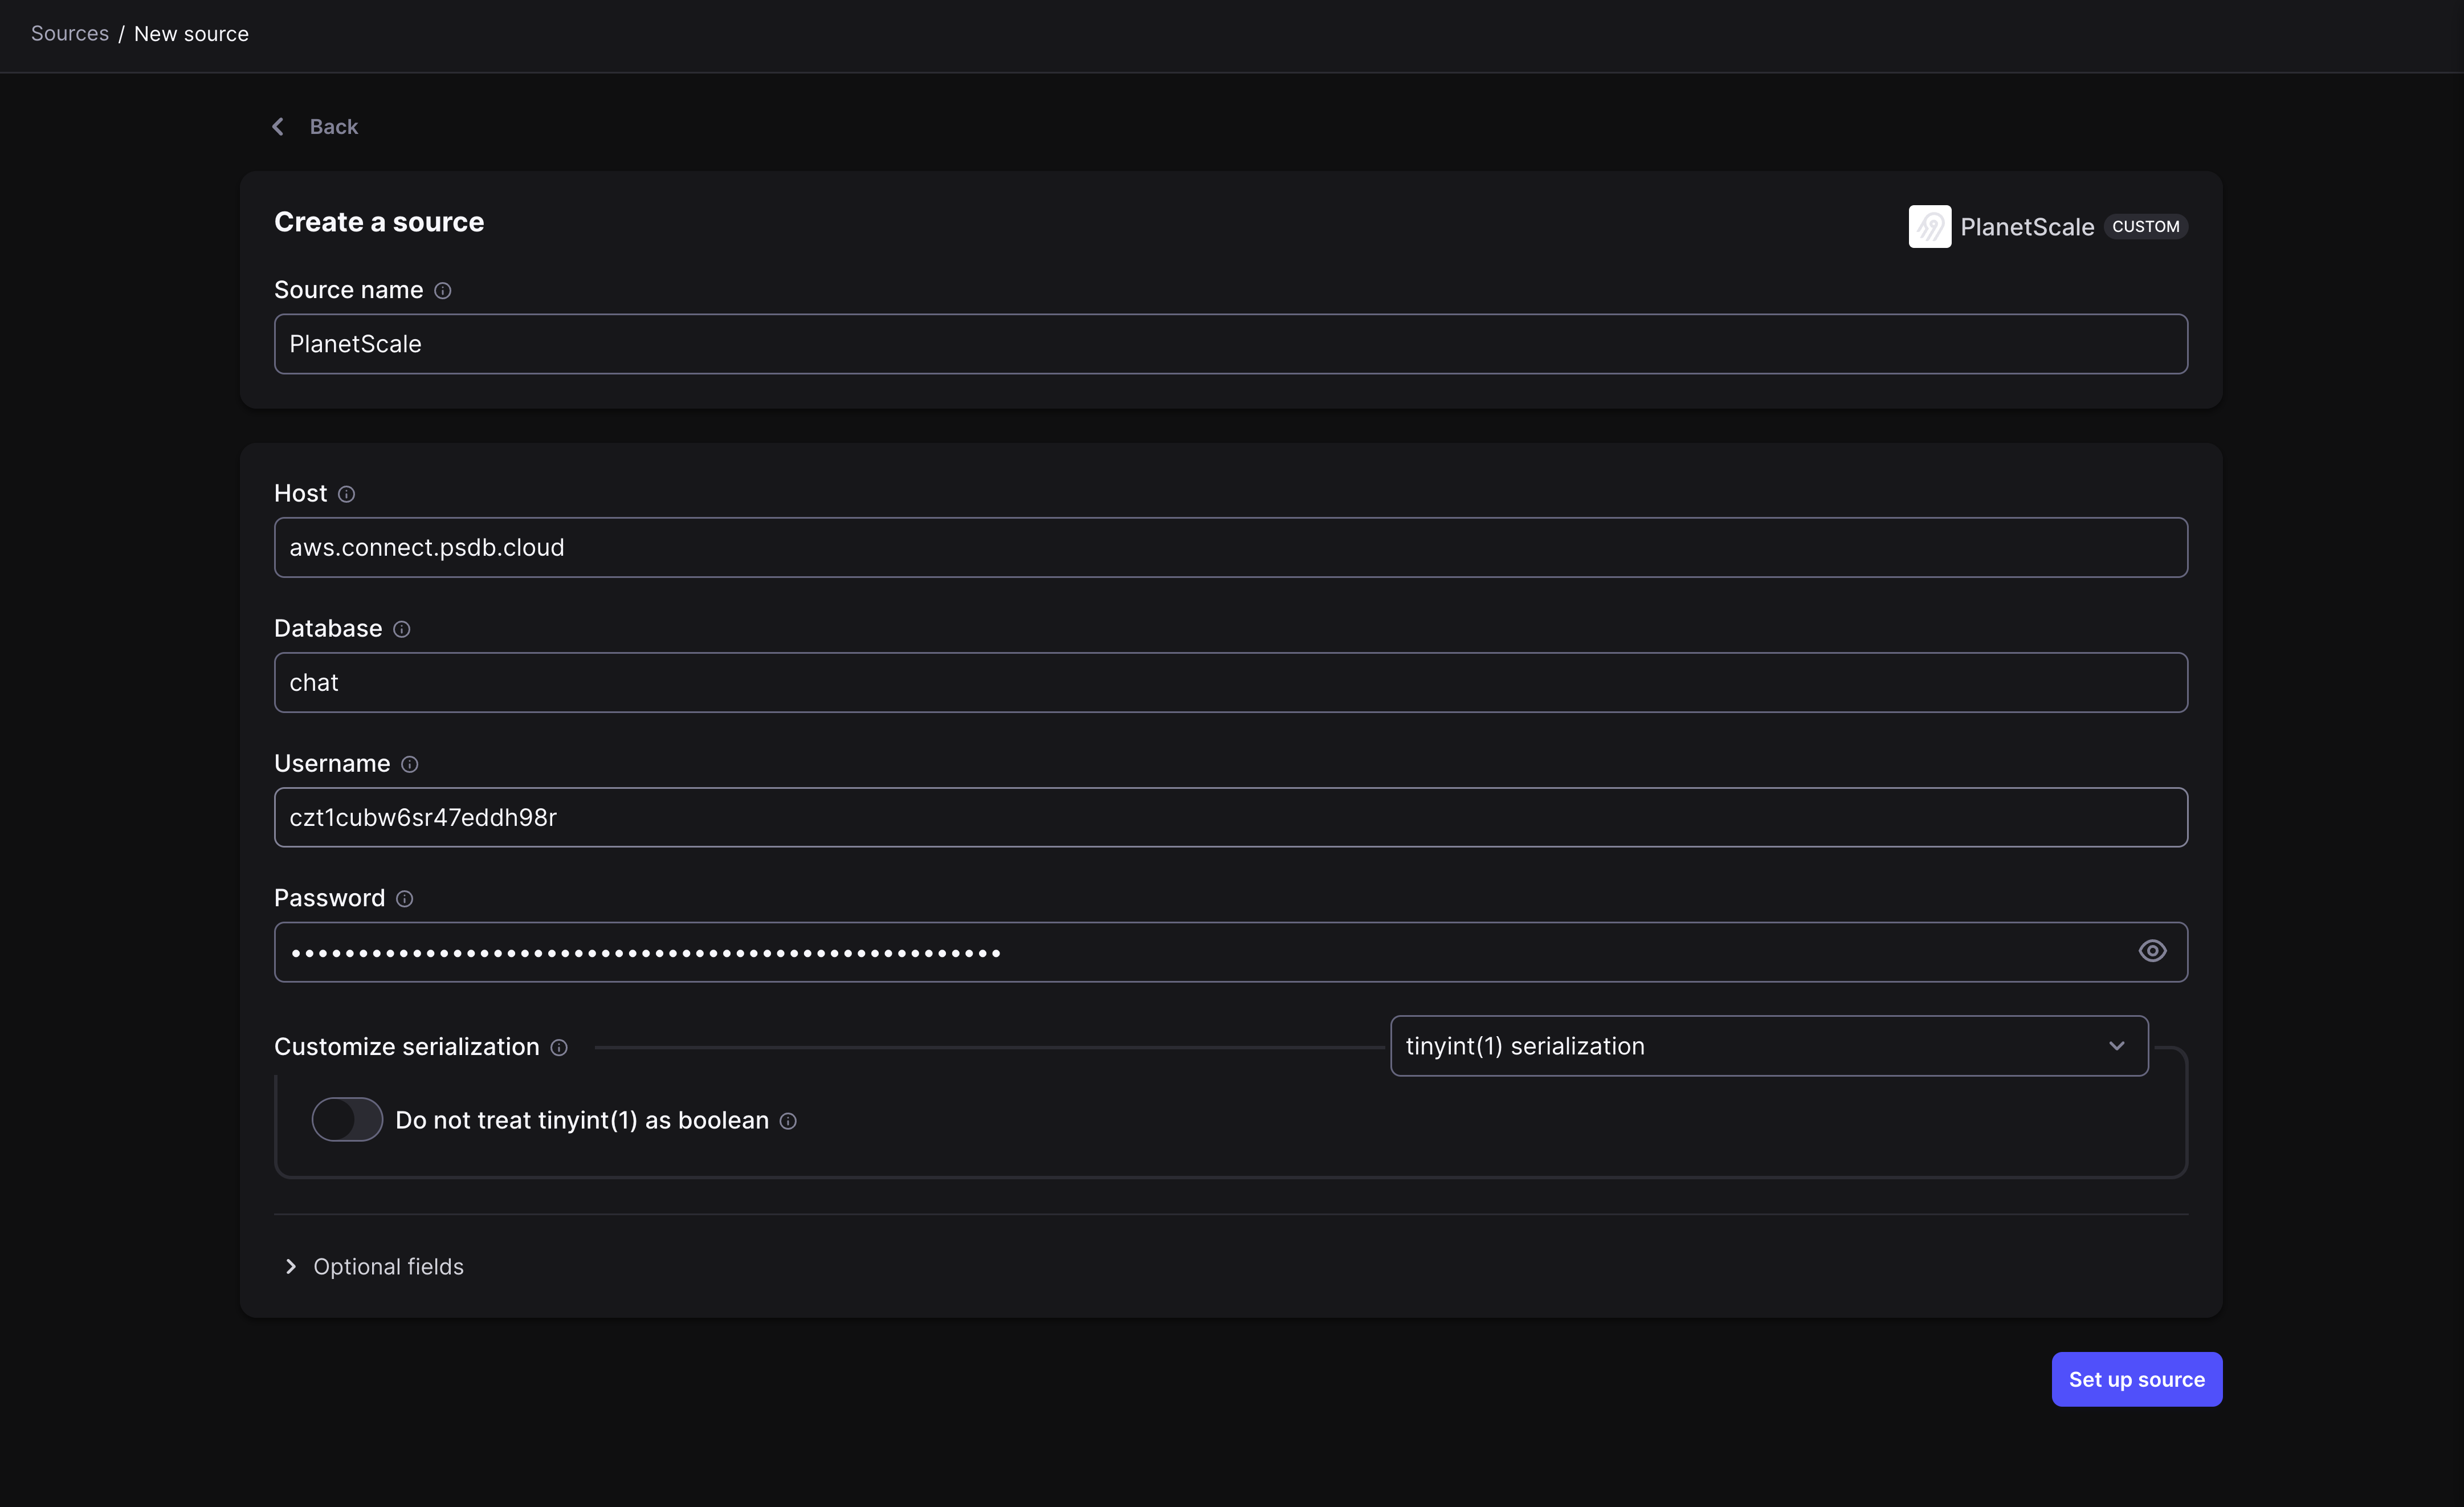The image size is (2464, 1507).
Task: Click the Username info icon
Action: pyautogui.click(x=410, y=764)
